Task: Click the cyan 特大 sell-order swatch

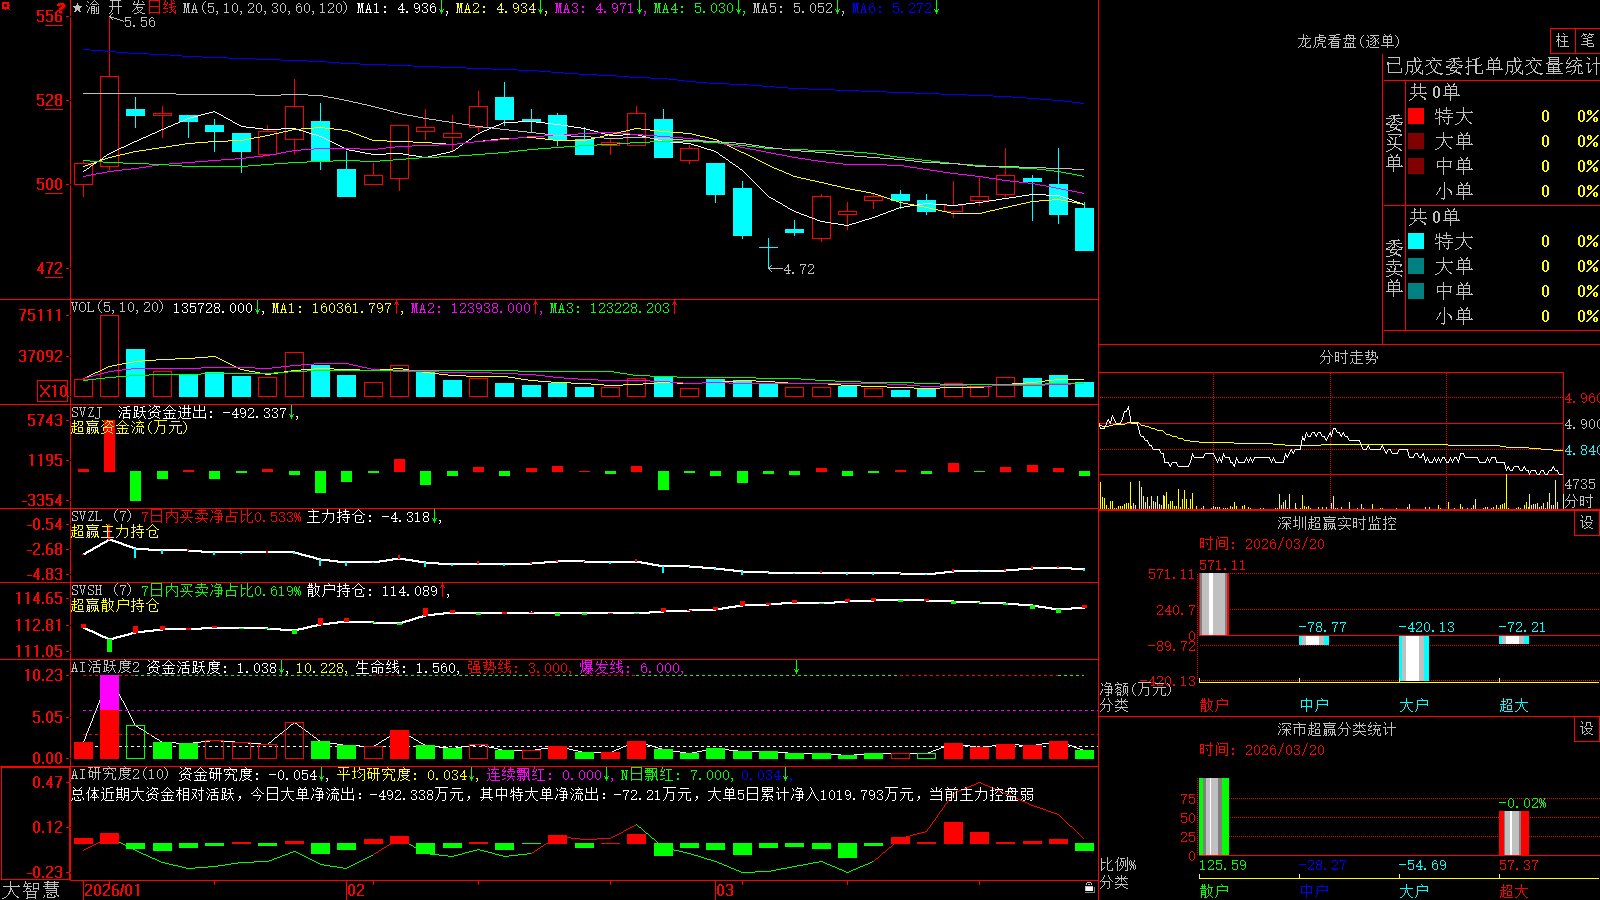Action: click(1416, 241)
